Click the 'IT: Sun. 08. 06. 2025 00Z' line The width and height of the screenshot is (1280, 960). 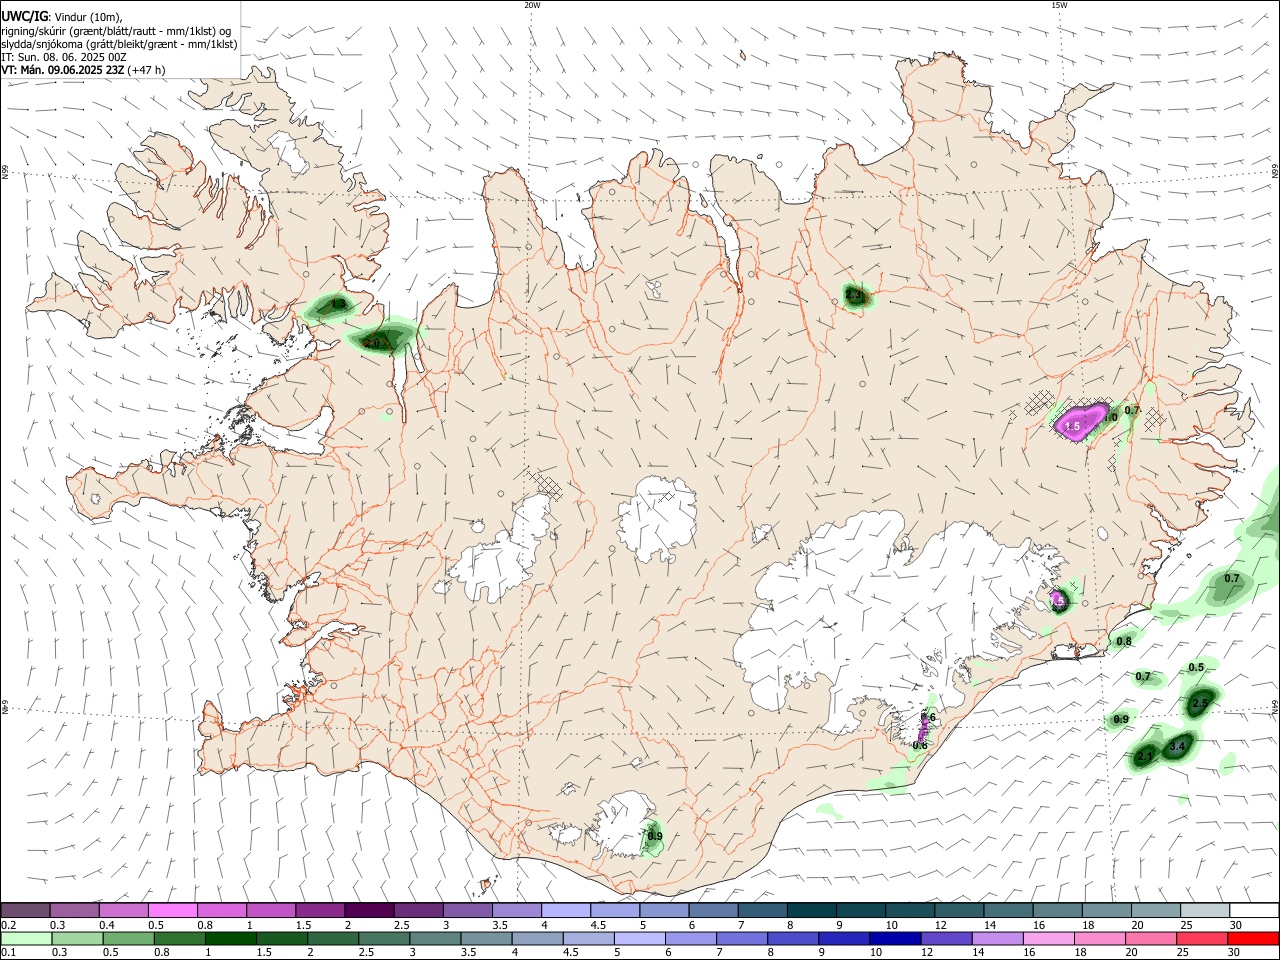[64, 57]
